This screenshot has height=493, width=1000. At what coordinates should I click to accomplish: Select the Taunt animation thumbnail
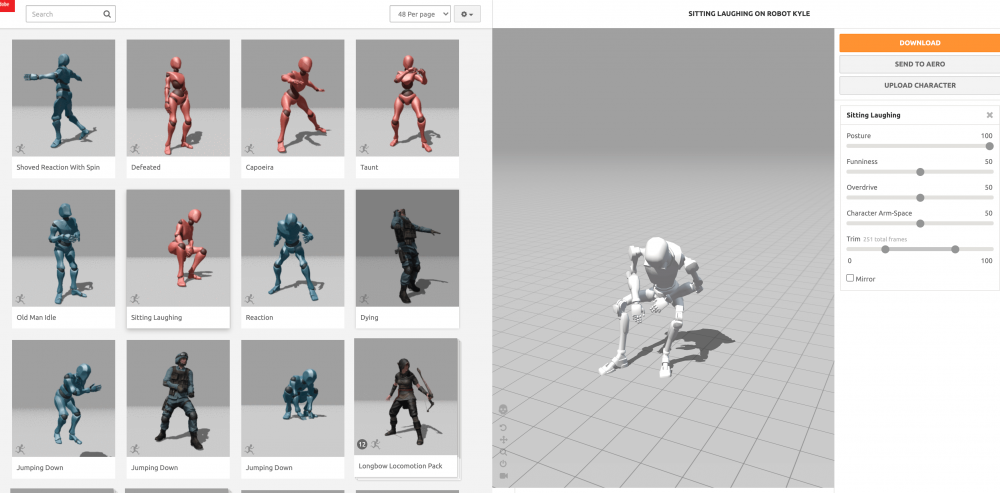pos(408,98)
